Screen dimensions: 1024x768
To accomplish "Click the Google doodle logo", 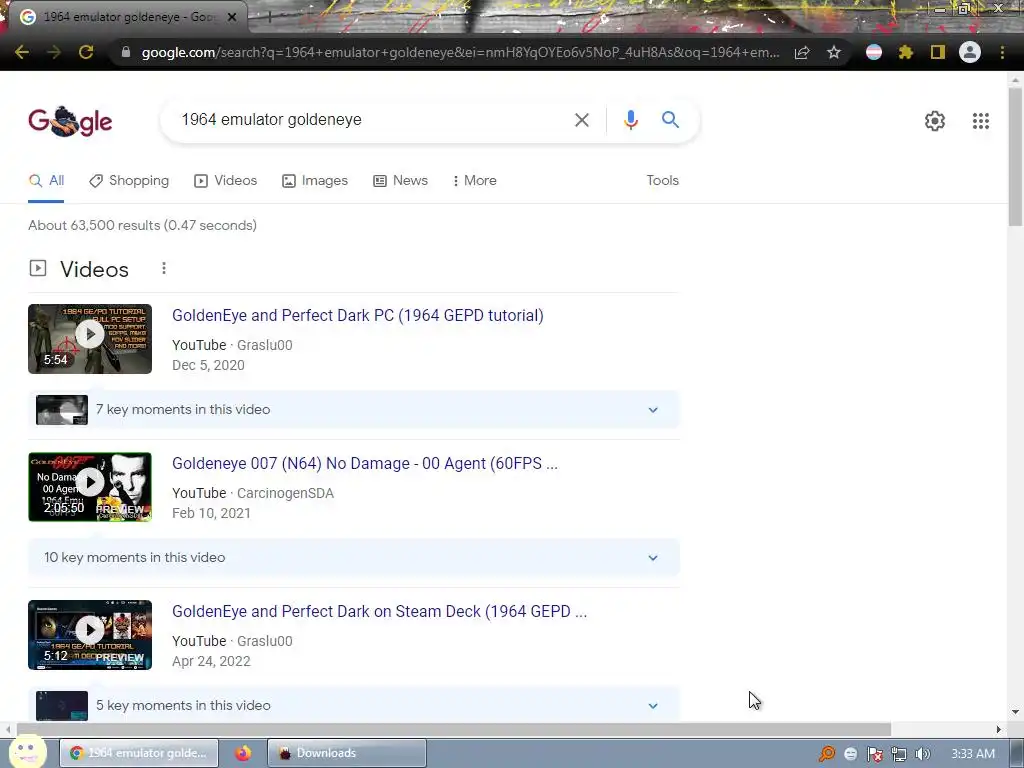I will [x=70, y=121].
